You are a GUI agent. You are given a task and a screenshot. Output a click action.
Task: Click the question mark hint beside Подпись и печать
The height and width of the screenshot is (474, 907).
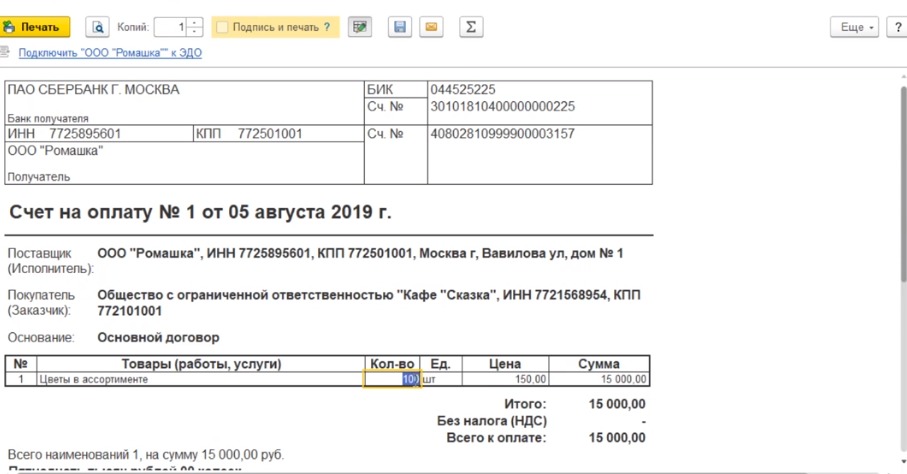(x=327, y=27)
